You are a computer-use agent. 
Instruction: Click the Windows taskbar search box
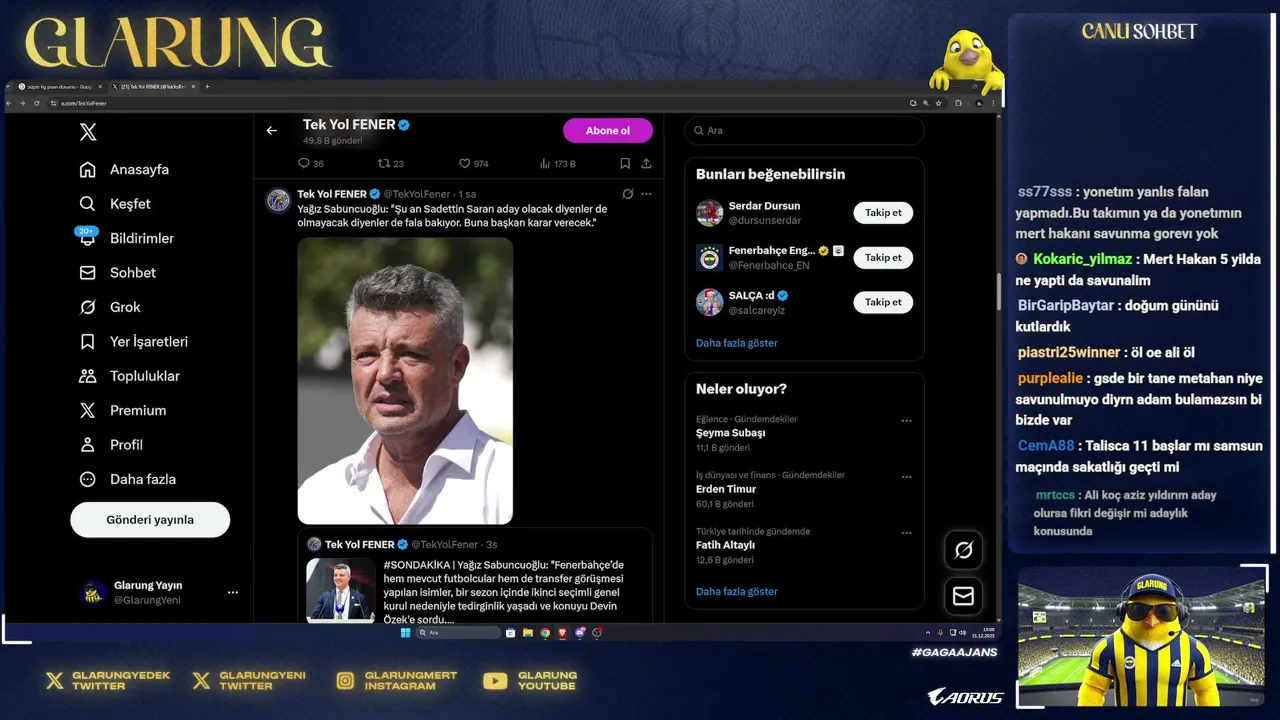[x=458, y=633]
